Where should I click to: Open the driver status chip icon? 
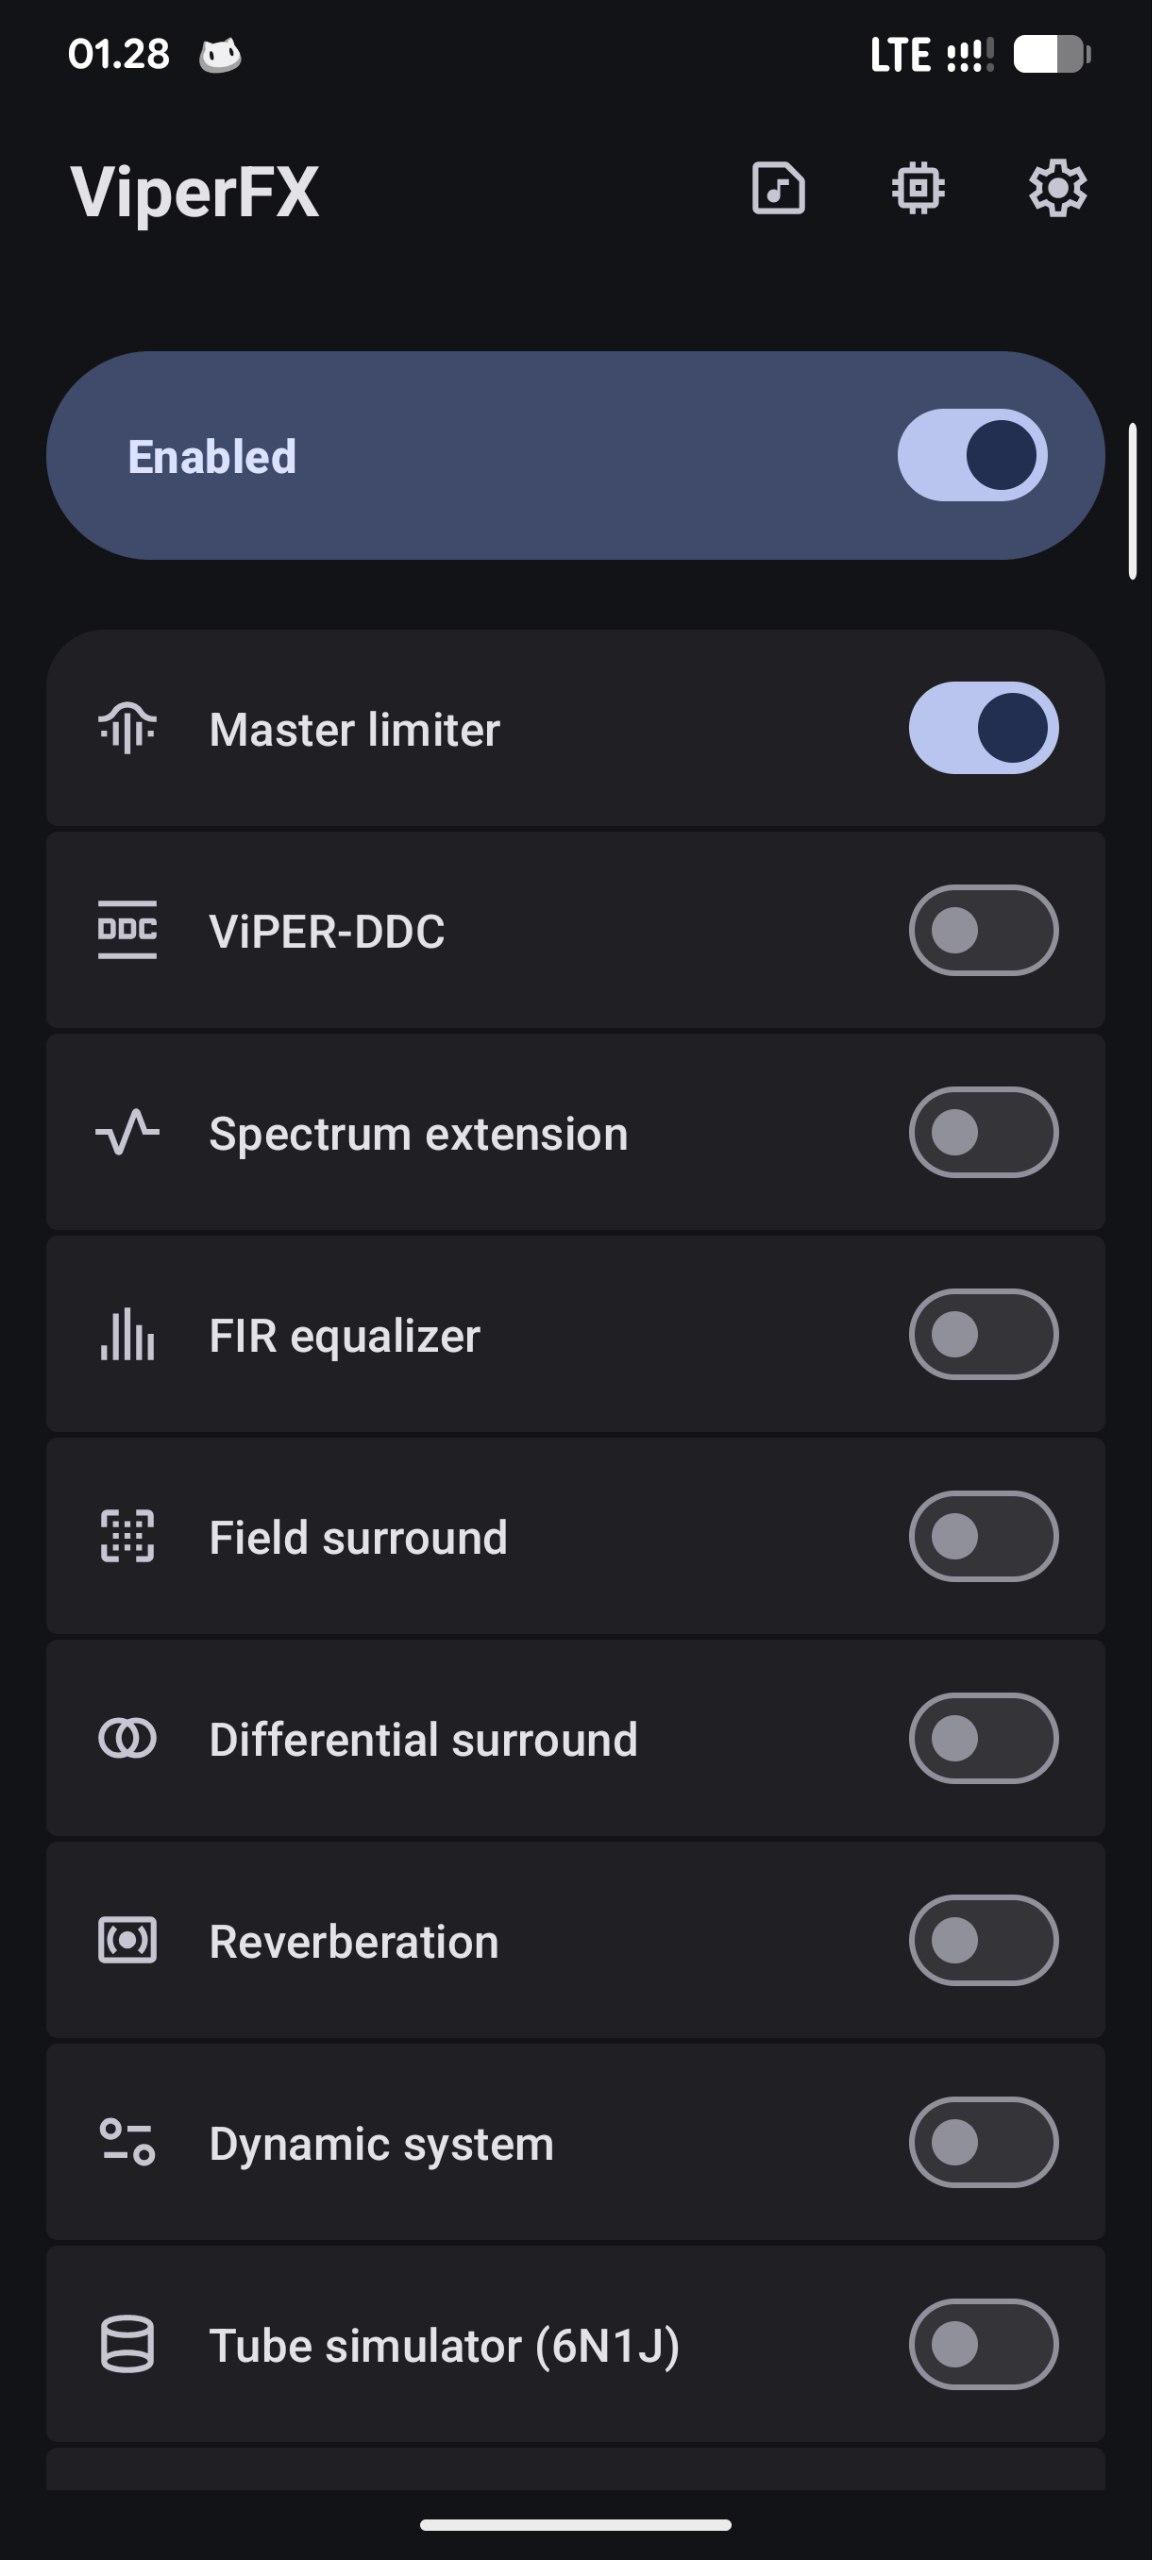coord(918,188)
